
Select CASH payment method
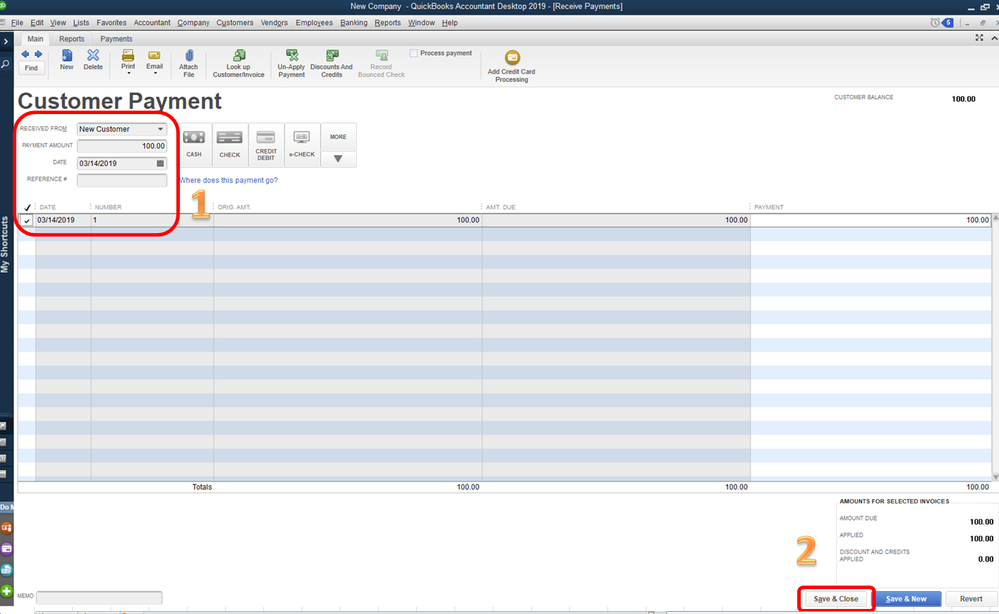[x=194, y=145]
